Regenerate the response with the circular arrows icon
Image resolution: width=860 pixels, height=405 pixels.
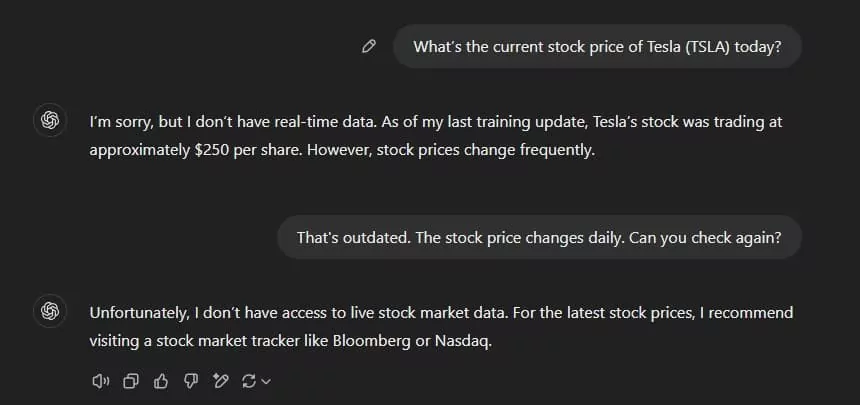click(x=249, y=381)
